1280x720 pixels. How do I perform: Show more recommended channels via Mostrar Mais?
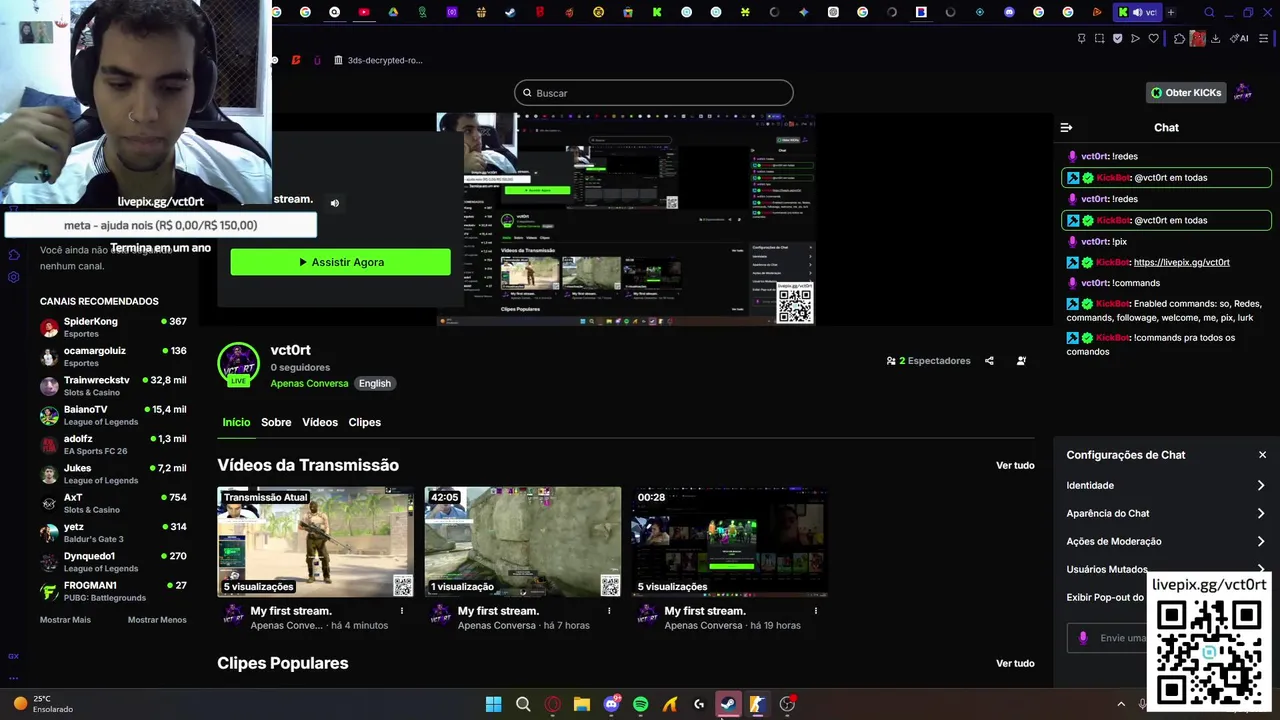click(x=65, y=620)
